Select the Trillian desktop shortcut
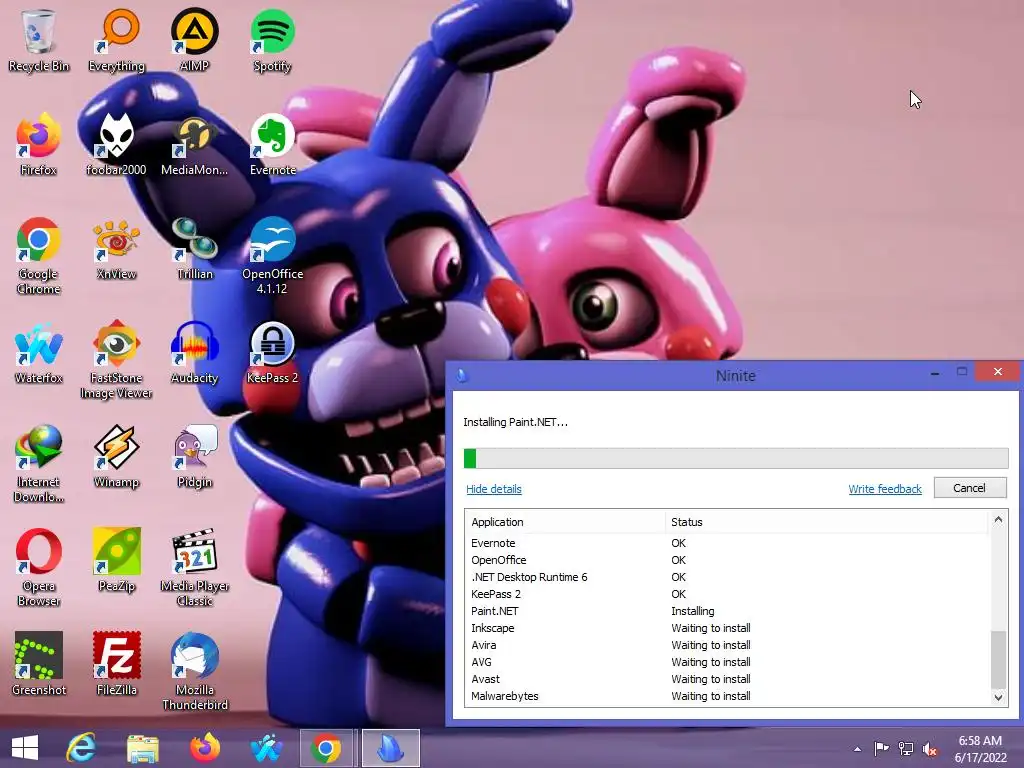The width and height of the screenshot is (1024, 768). tap(195, 248)
